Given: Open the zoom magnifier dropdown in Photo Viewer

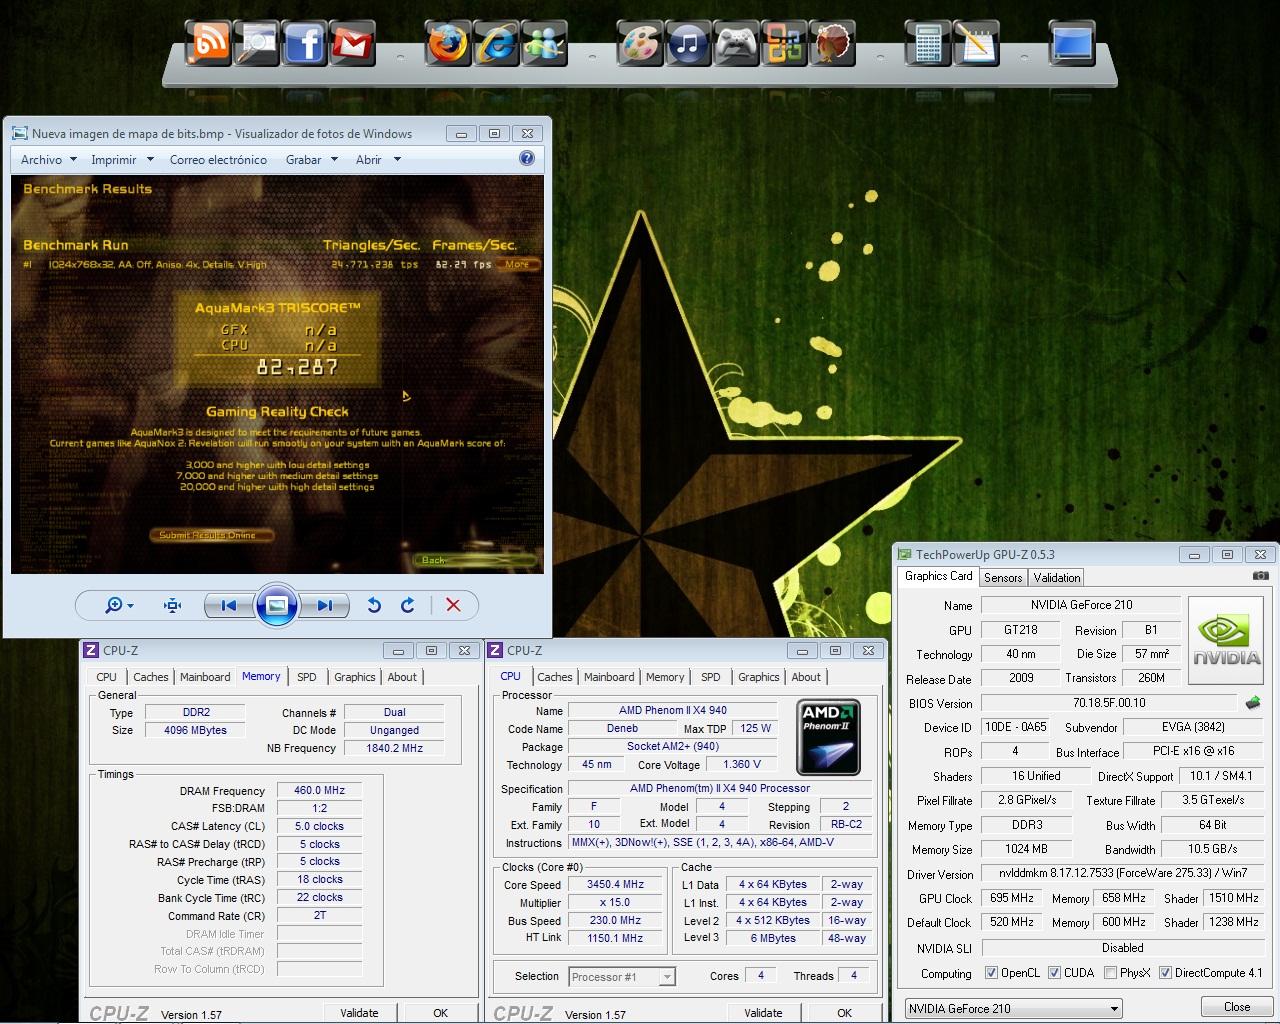Looking at the screenshot, I should click(x=119, y=605).
